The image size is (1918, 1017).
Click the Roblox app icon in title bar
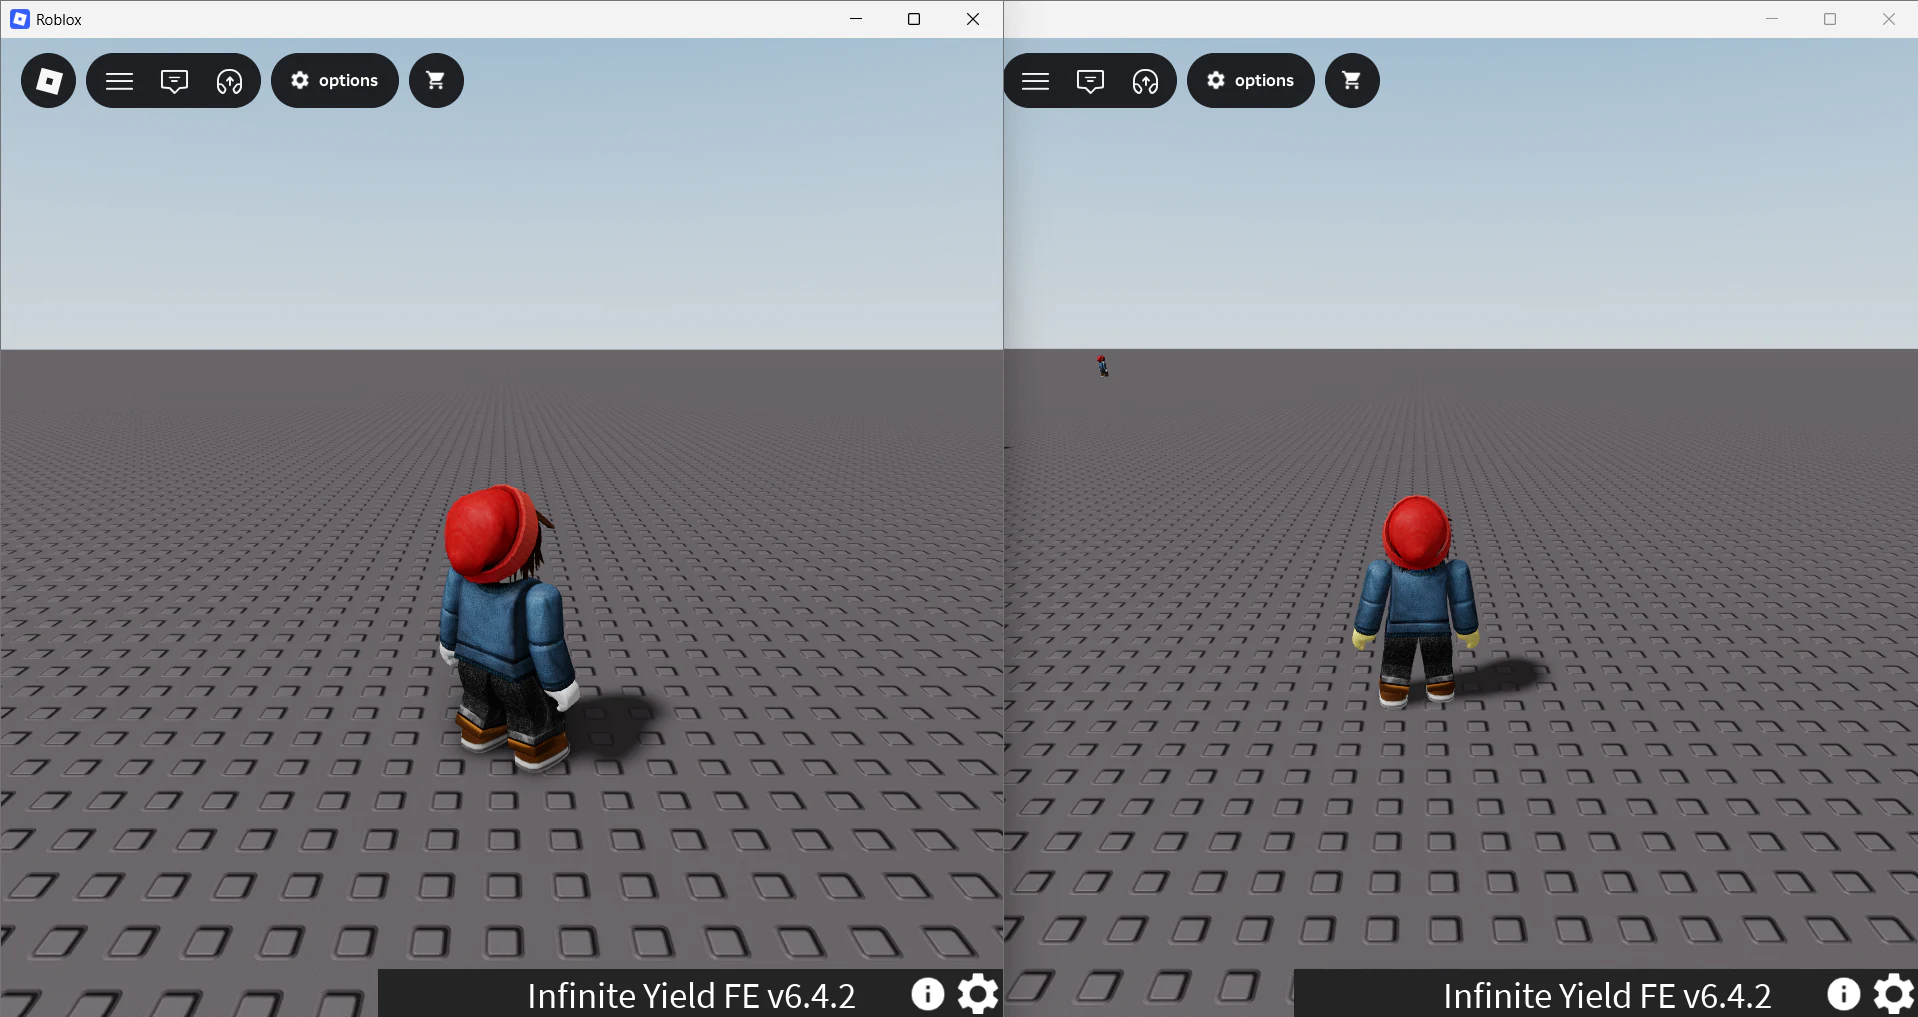pyautogui.click(x=20, y=19)
